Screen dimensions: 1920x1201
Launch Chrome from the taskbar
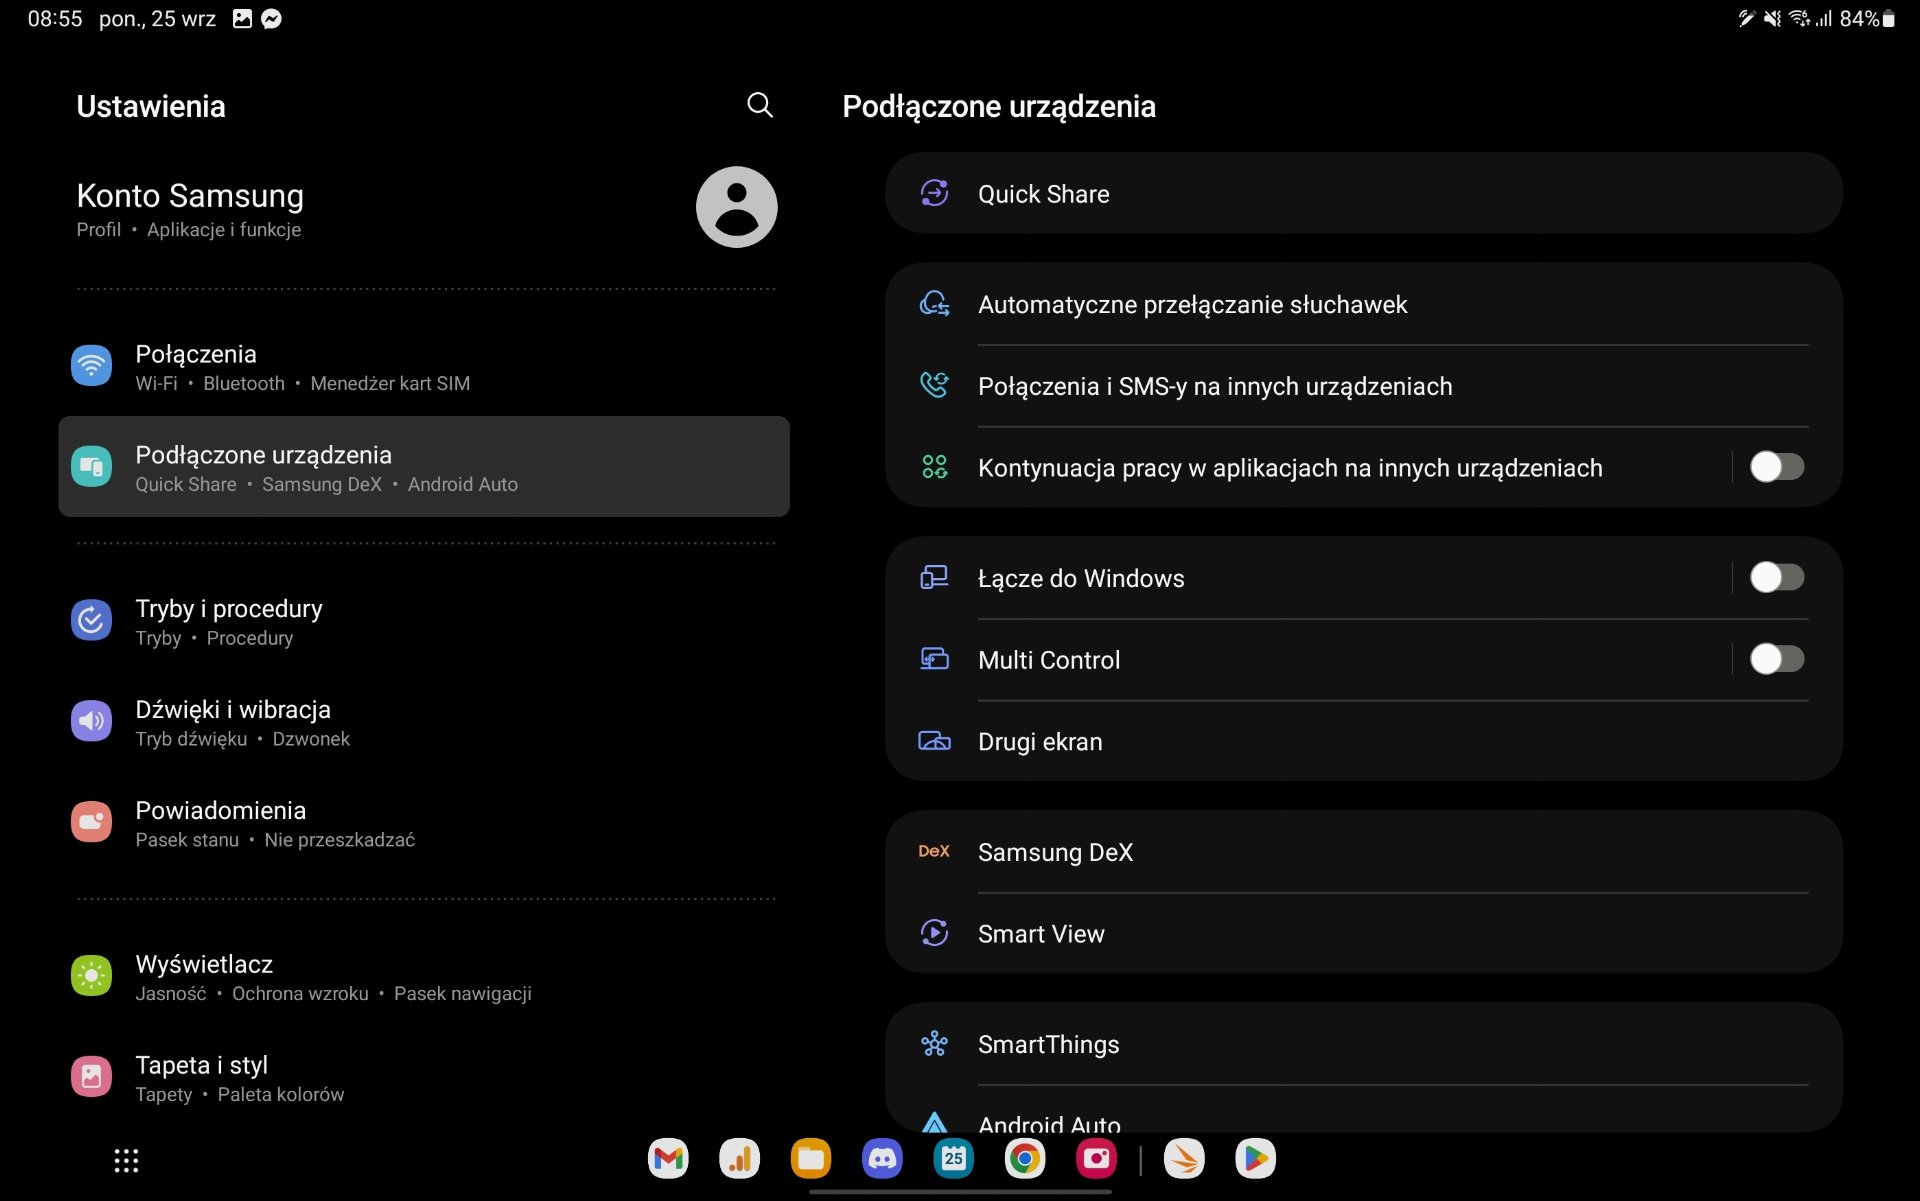[1025, 1159]
